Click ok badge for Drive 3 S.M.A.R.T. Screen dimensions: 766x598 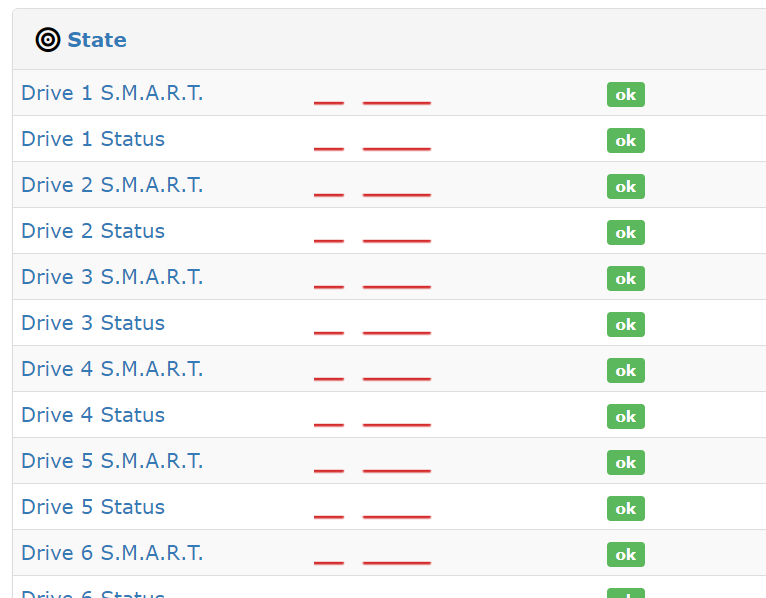(626, 278)
